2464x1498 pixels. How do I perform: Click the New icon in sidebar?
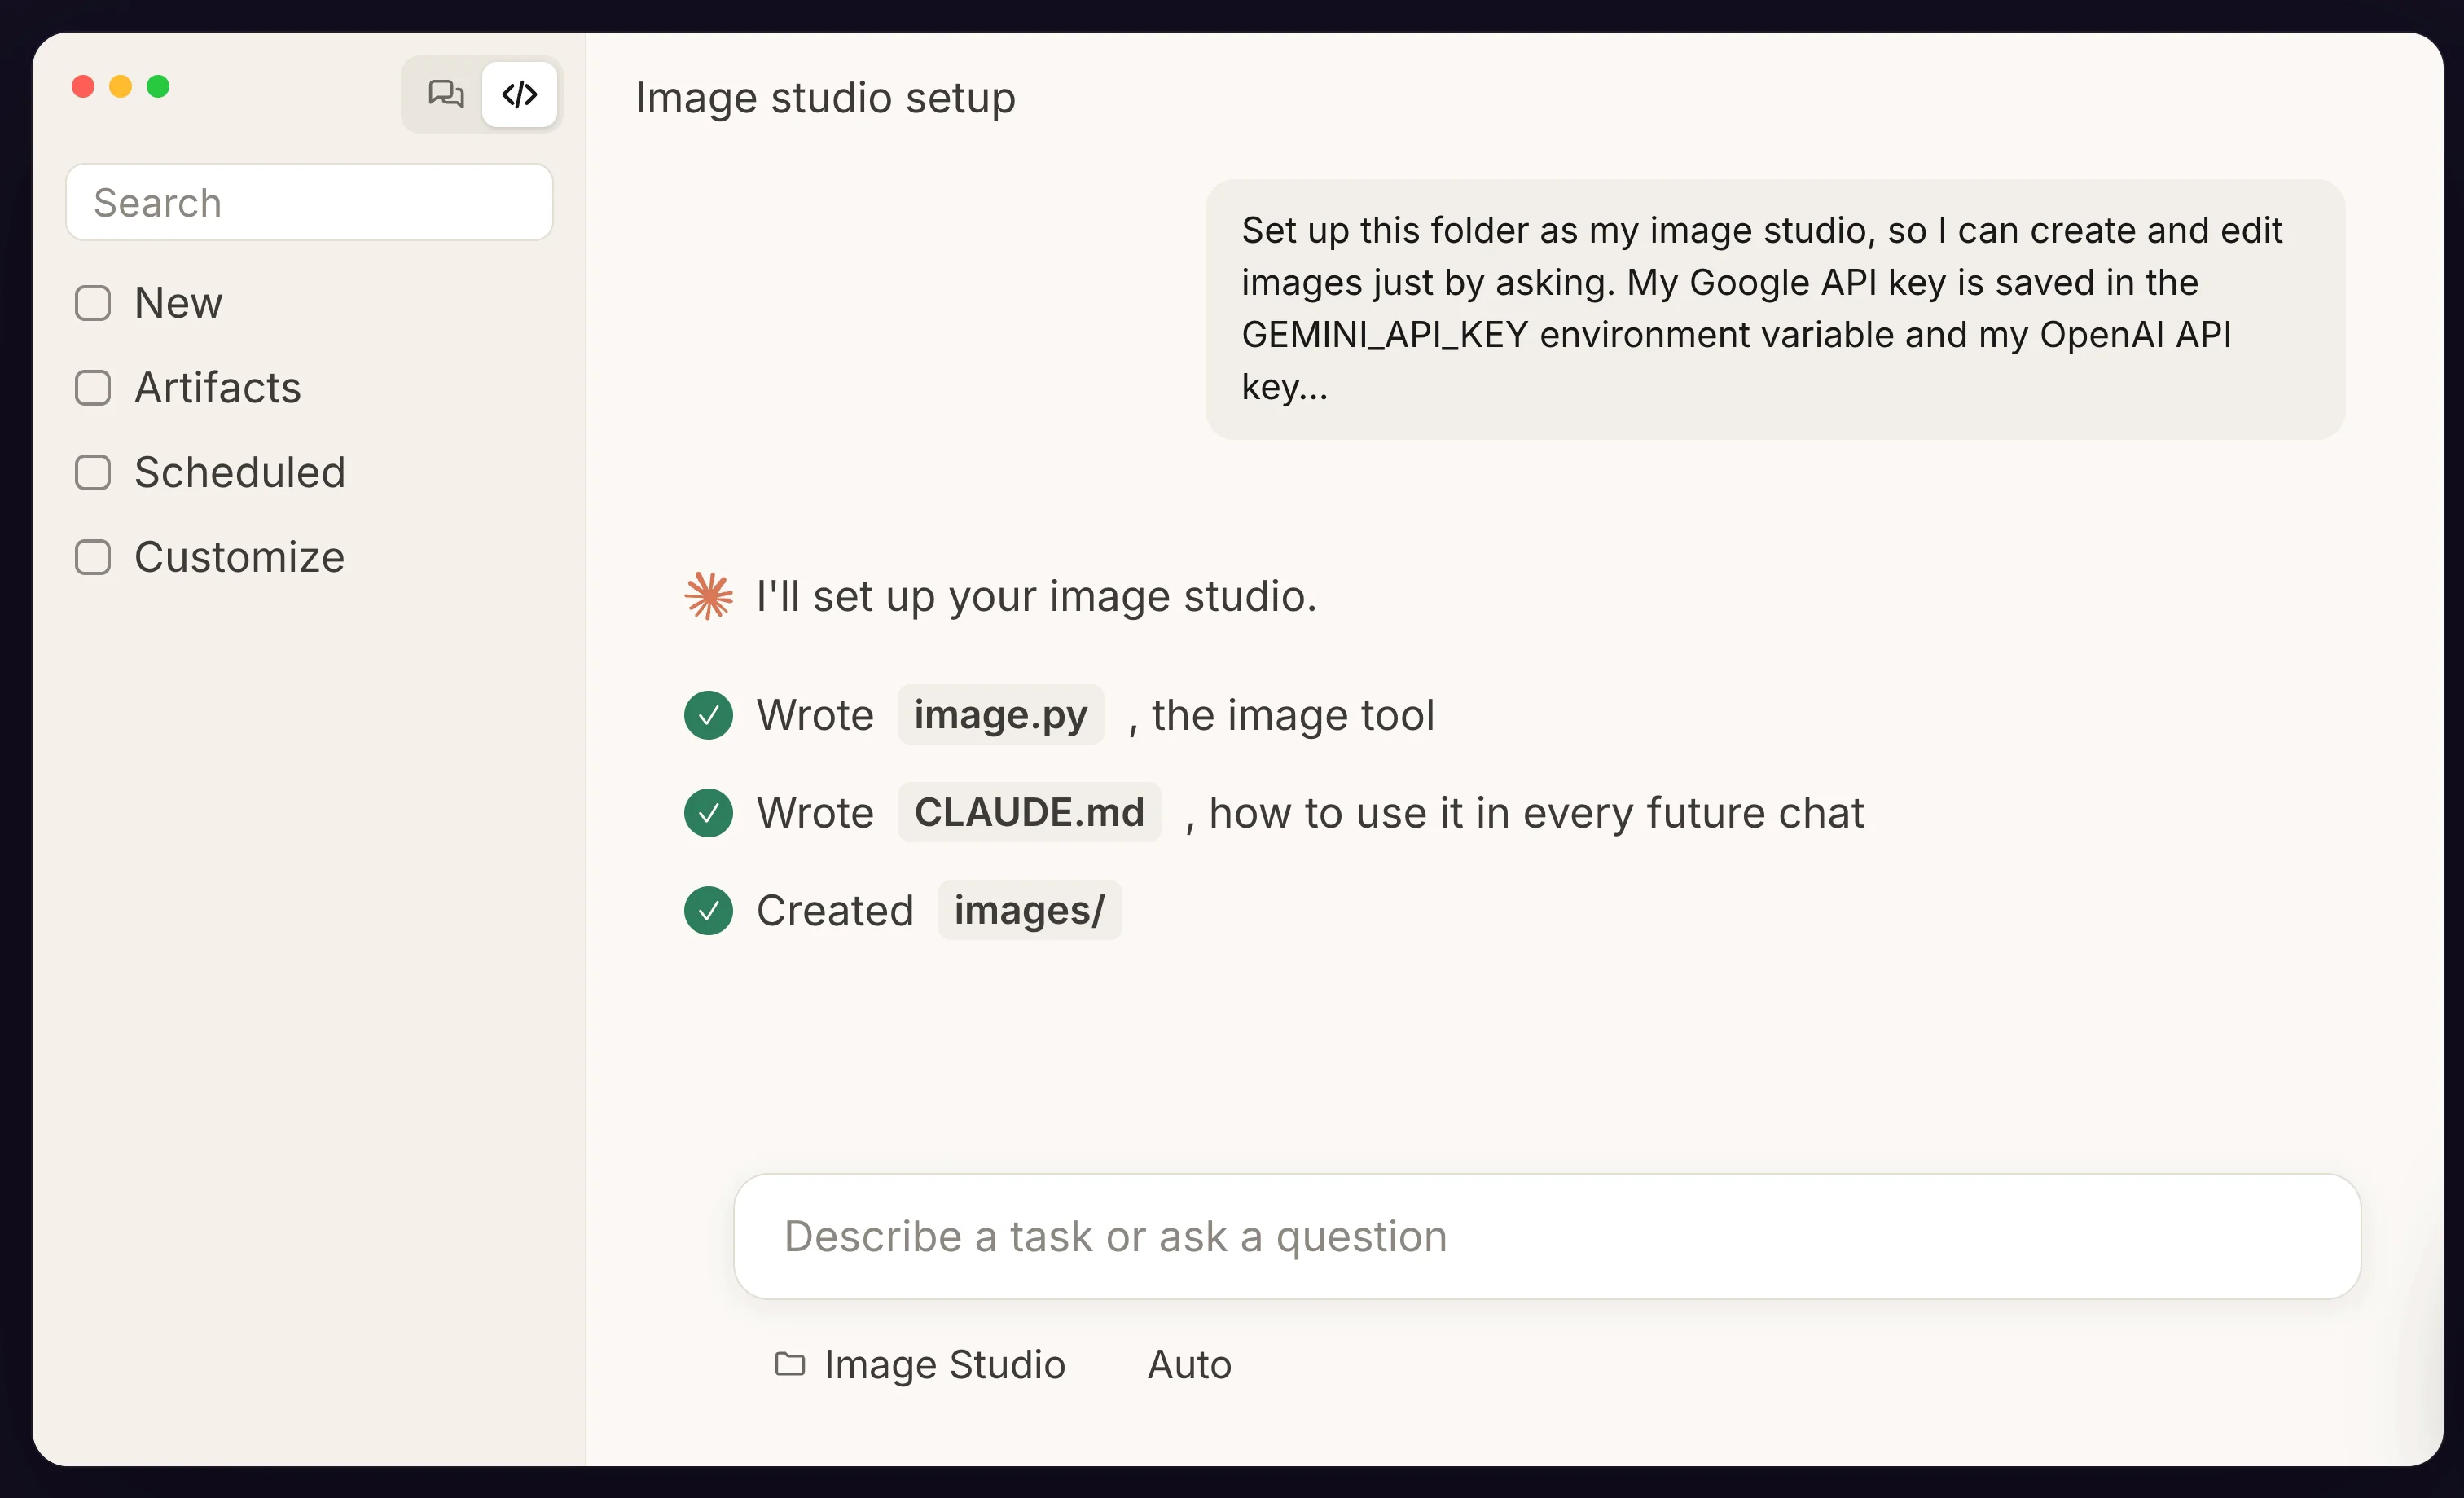pyautogui.click(x=93, y=303)
